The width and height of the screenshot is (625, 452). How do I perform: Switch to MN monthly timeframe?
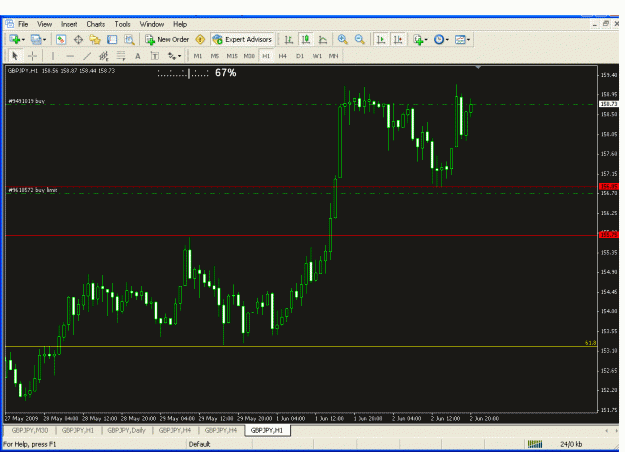pos(333,56)
